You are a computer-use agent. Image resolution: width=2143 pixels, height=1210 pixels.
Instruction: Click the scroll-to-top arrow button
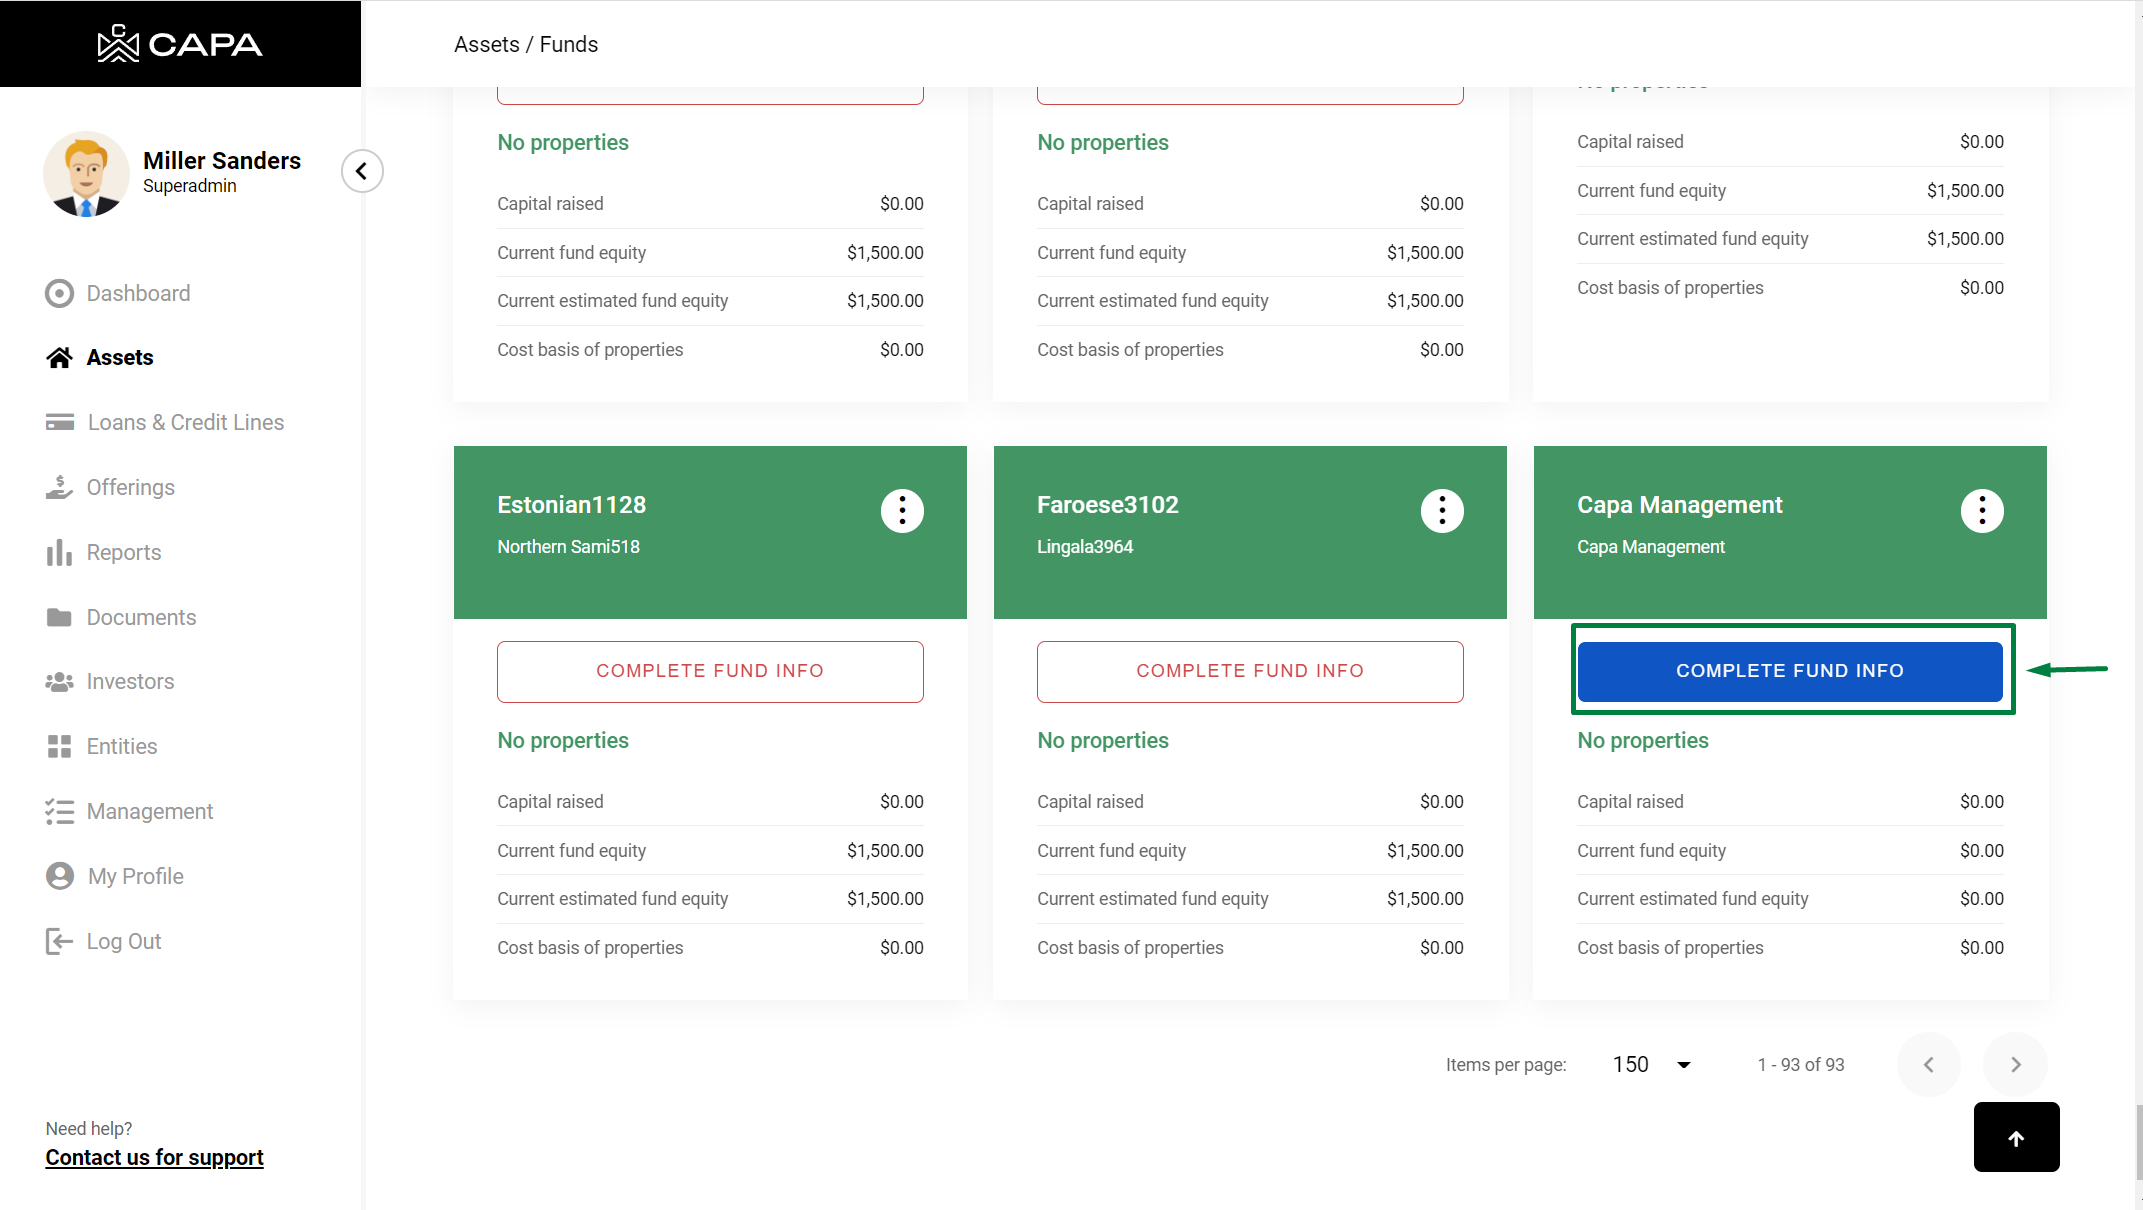pyautogui.click(x=2016, y=1138)
